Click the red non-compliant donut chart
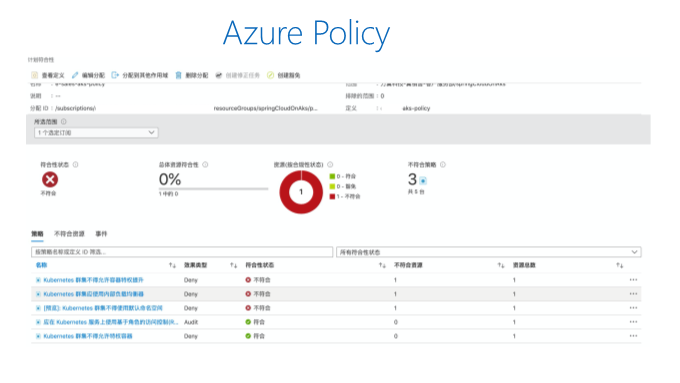This screenshot has width=680, height=383. tap(301, 192)
